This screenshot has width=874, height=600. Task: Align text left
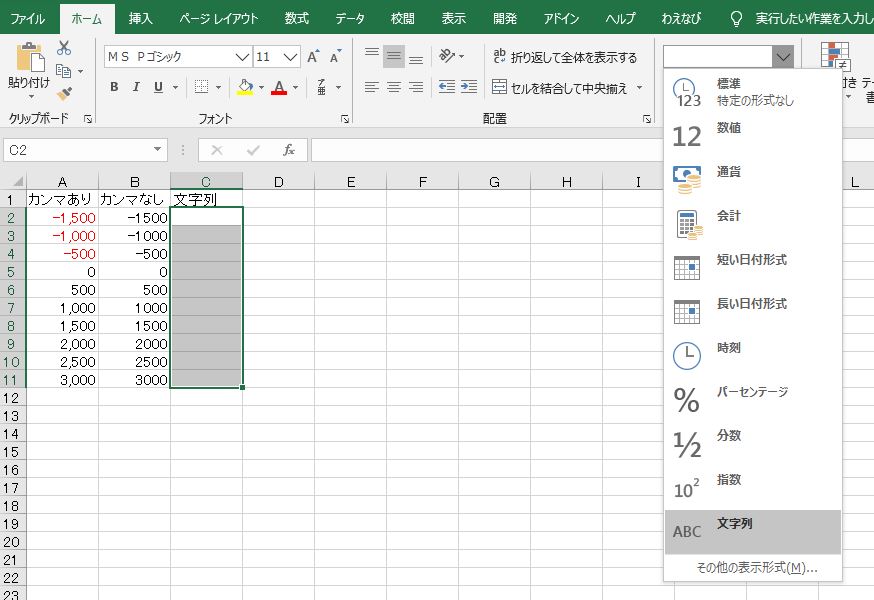pos(372,87)
